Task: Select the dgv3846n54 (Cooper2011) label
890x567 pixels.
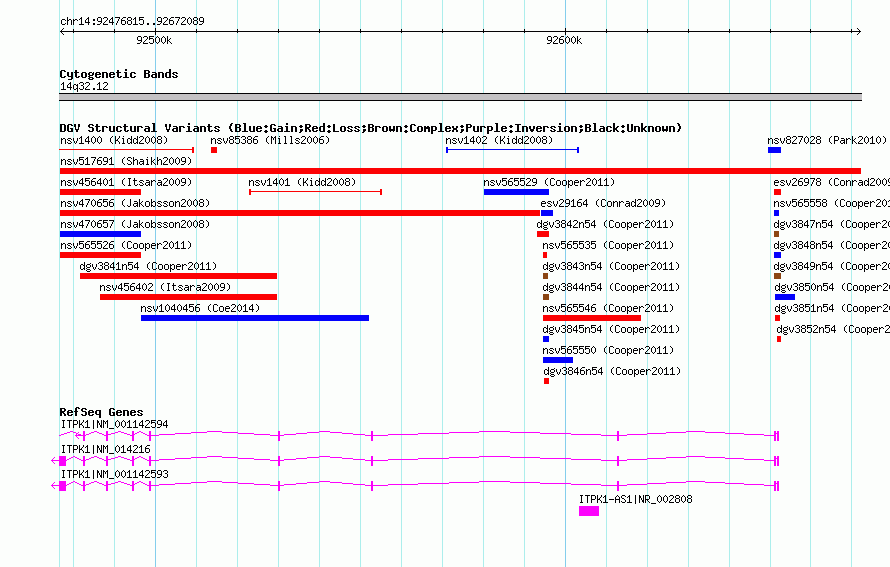Action: coord(612,371)
